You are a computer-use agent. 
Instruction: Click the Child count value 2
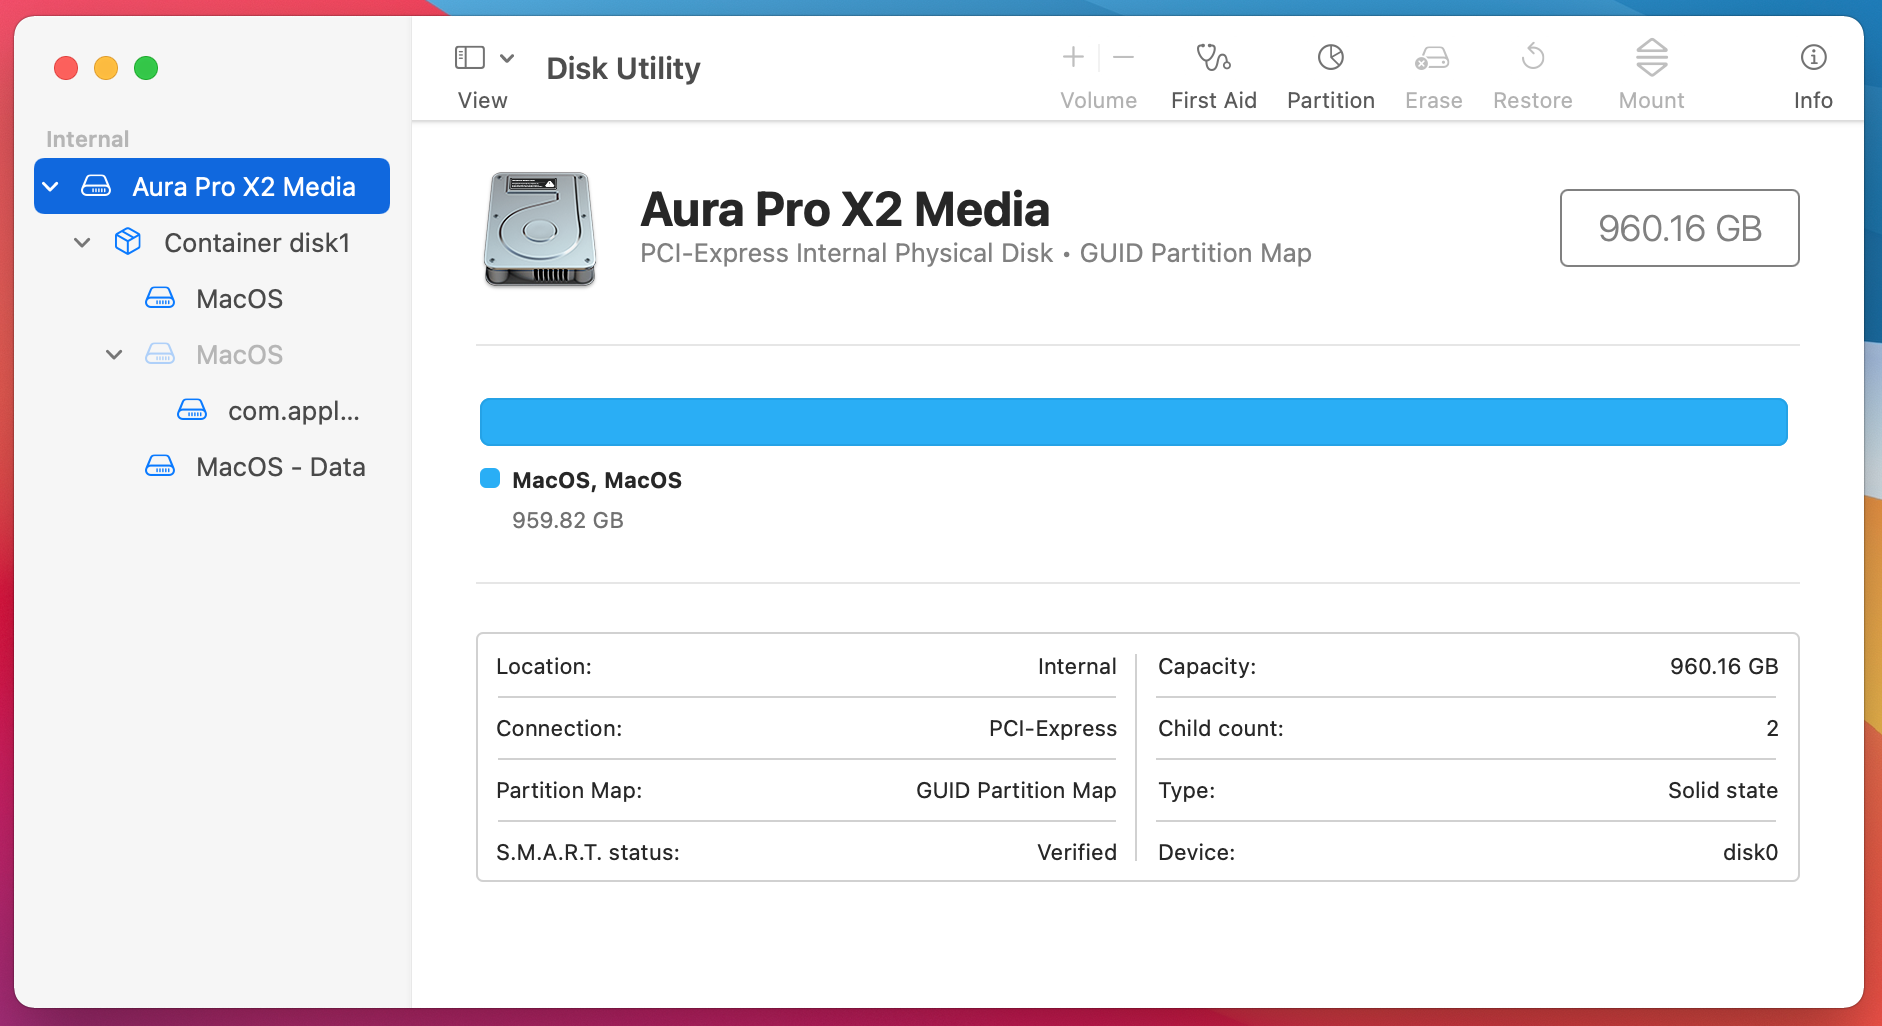pos(1772,728)
